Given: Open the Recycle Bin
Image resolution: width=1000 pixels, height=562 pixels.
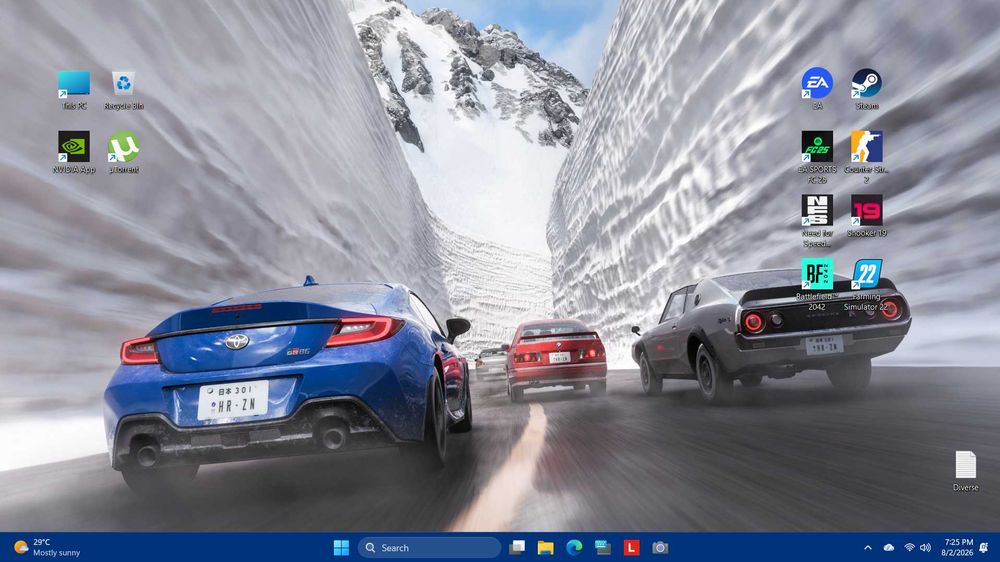Looking at the screenshot, I should [x=124, y=90].
